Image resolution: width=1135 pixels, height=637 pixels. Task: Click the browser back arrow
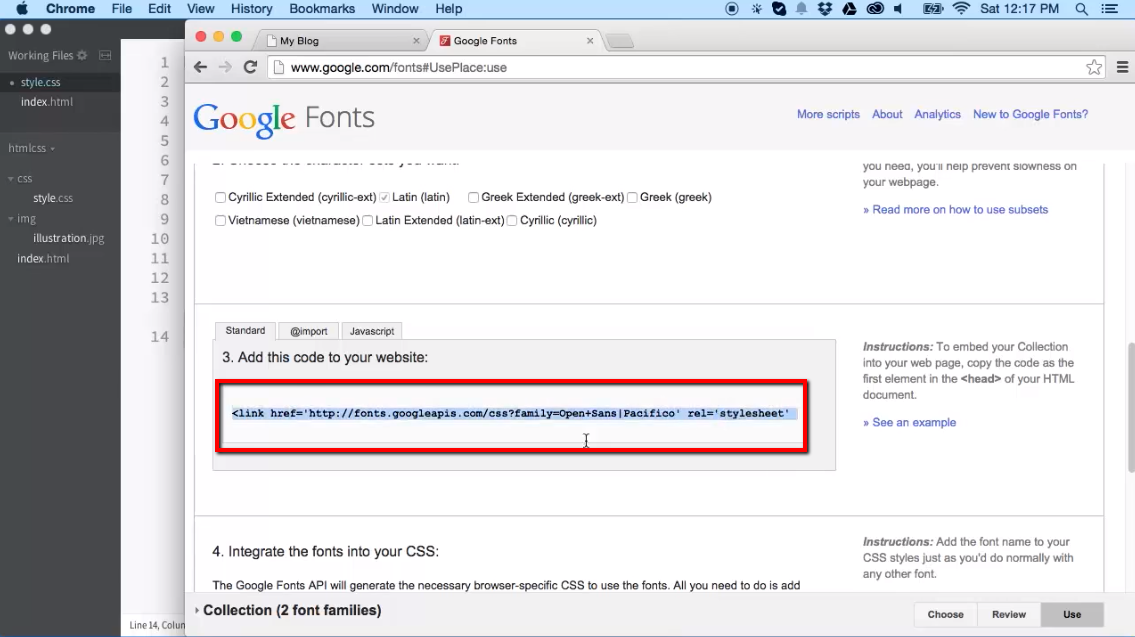[x=200, y=67]
